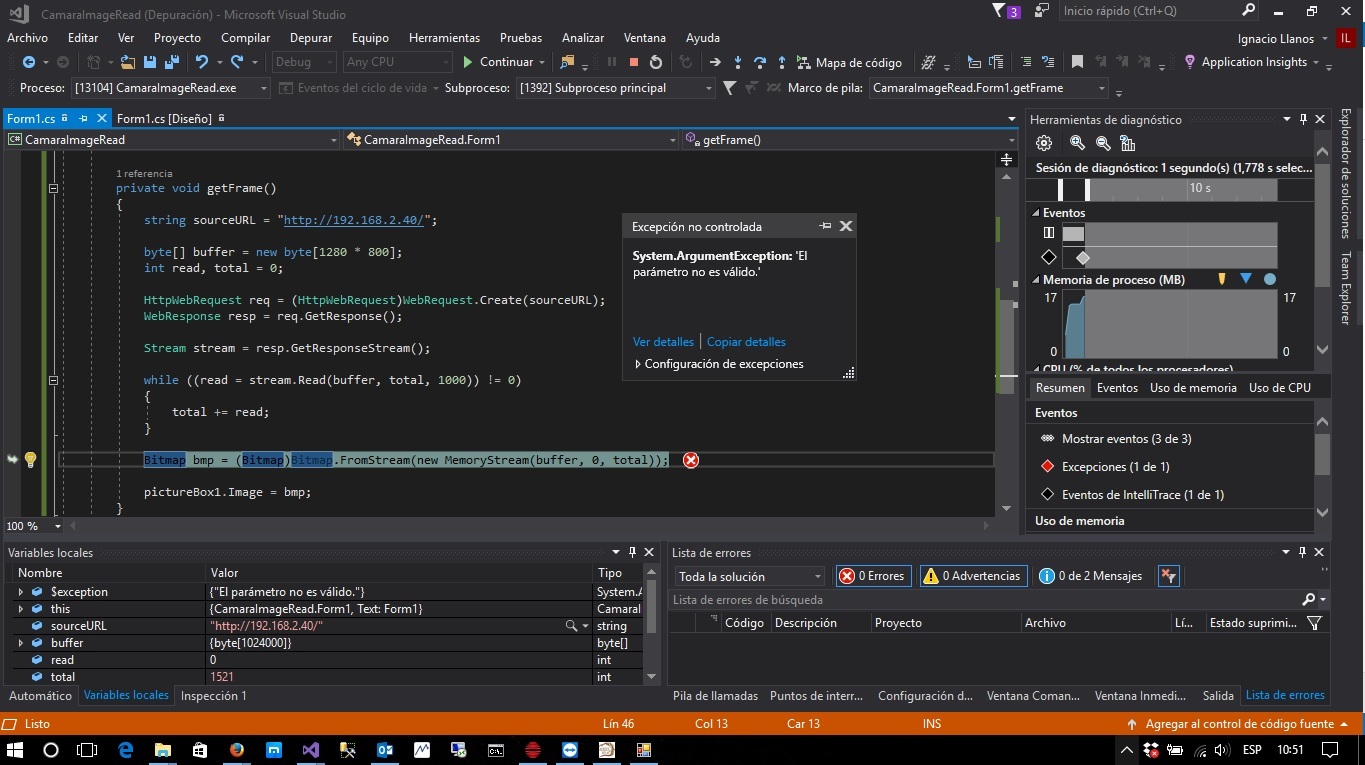Zoom out on diagnostic timeline
Screen dimensions: 1365x765
pos(1102,143)
